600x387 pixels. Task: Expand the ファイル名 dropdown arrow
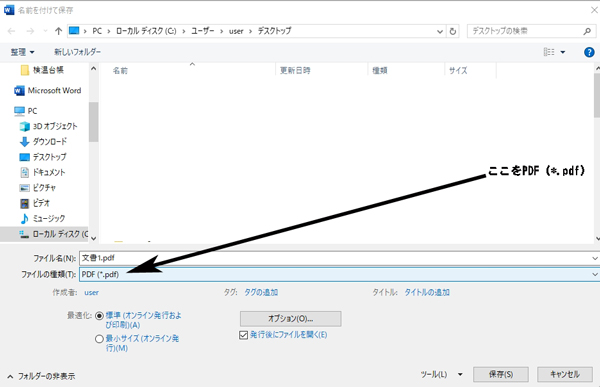pyautogui.click(x=595, y=258)
